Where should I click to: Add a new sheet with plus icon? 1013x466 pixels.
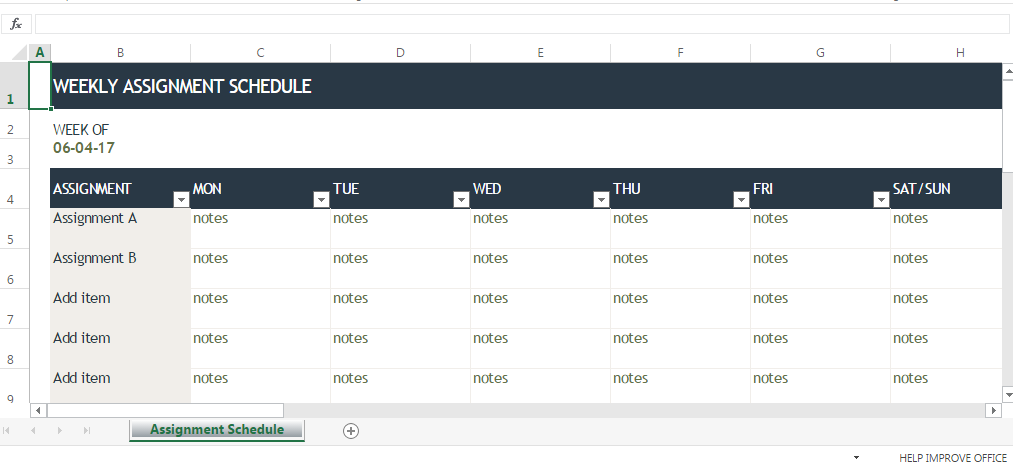point(351,430)
